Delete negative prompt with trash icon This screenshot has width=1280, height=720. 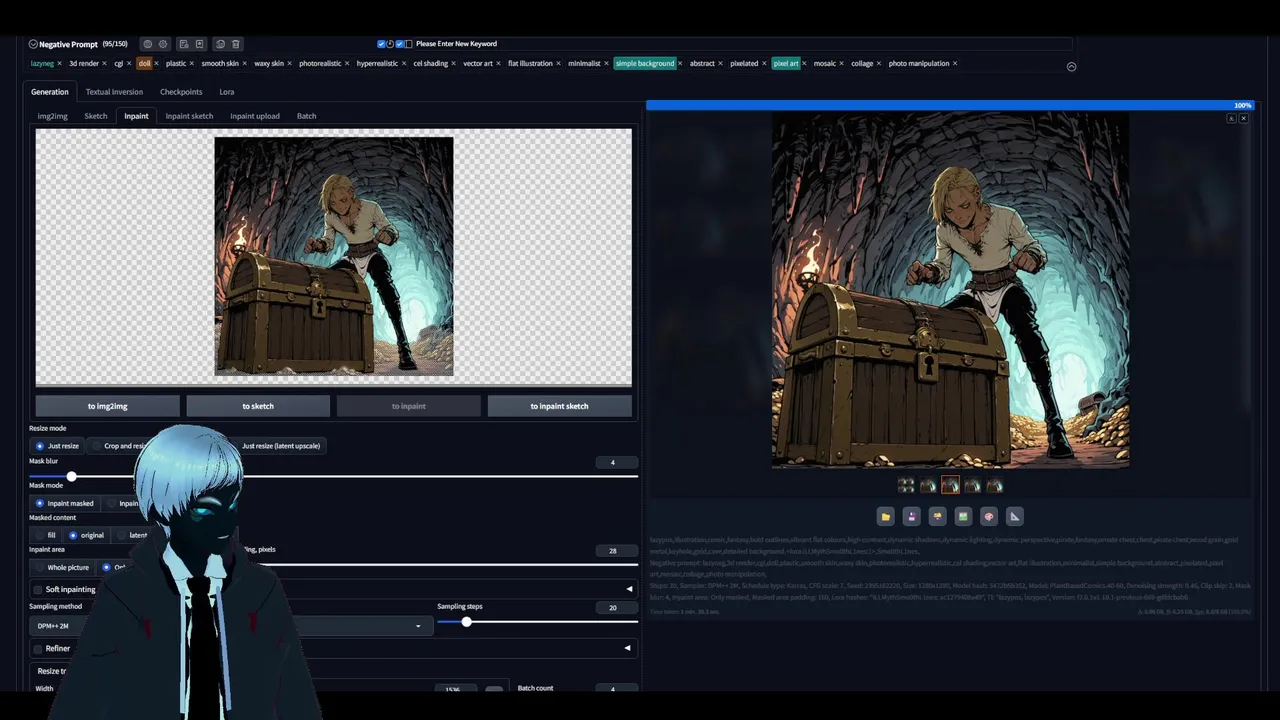click(x=236, y=44)
